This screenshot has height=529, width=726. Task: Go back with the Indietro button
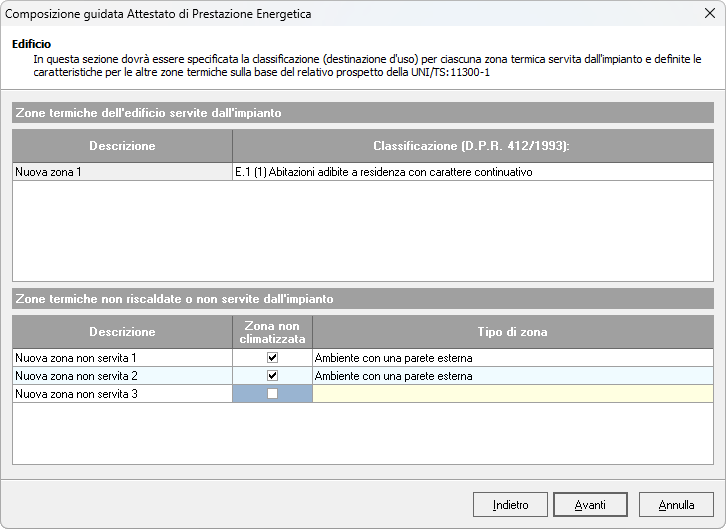510,505
